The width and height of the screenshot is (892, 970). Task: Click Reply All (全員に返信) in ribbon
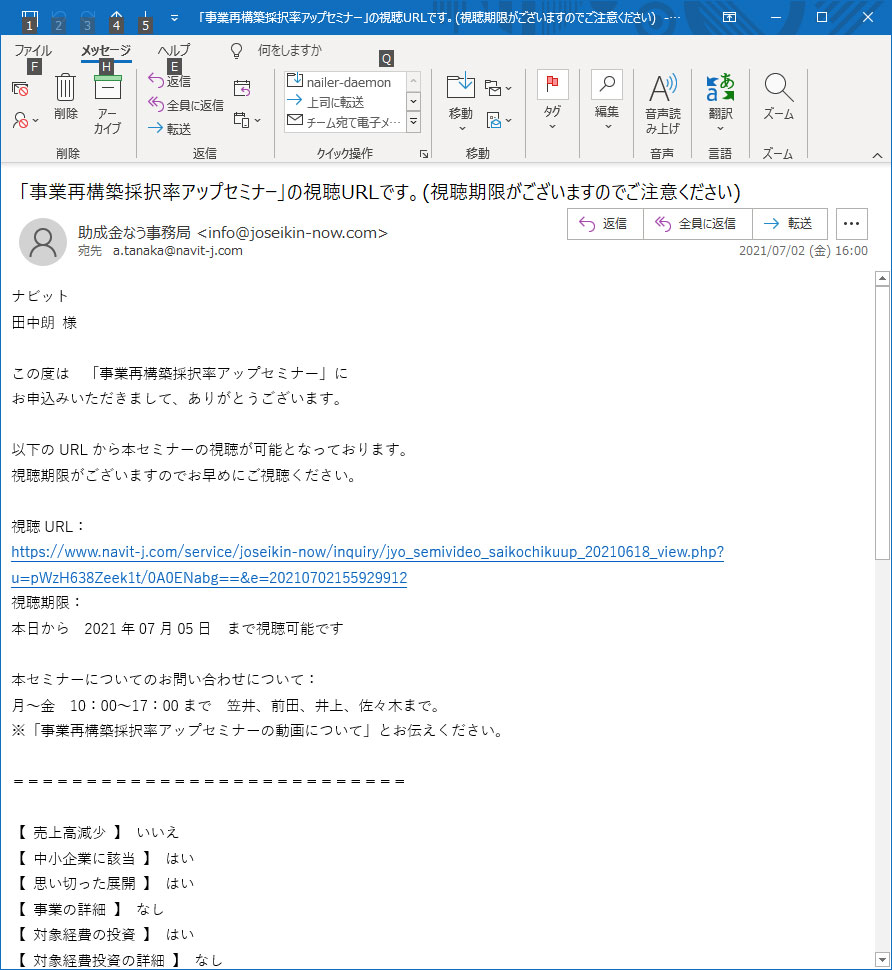pyautogui.click(x=185, y=104)
